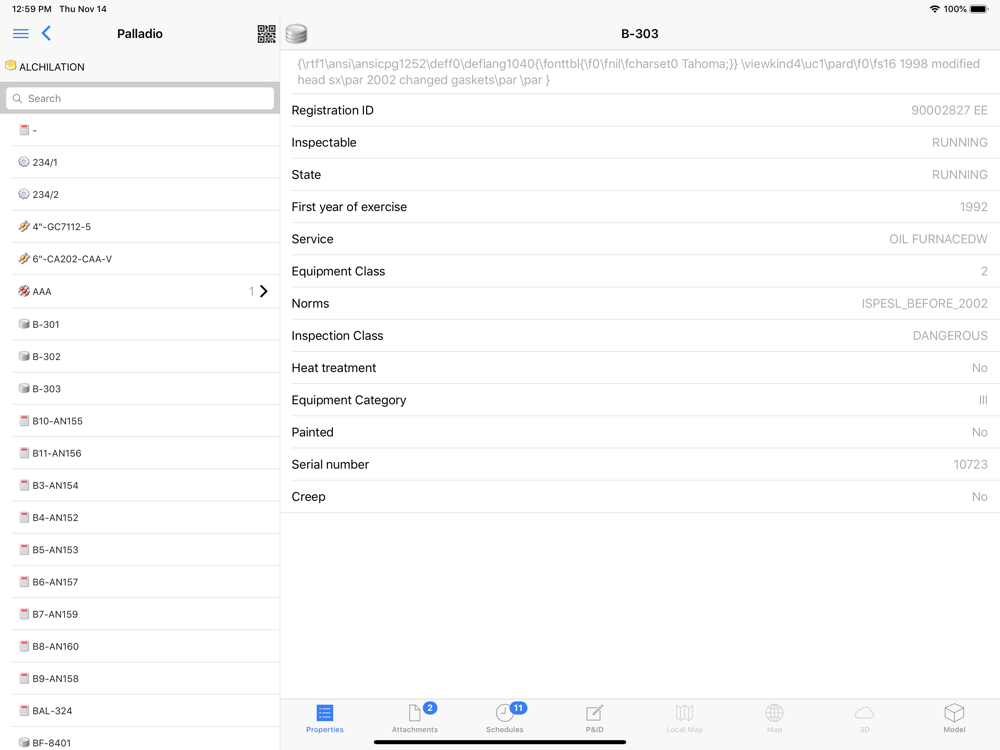
Task: Click the equipment tank icon beside B-303 title
Action: pyautogui.click(x=297, y=34)
